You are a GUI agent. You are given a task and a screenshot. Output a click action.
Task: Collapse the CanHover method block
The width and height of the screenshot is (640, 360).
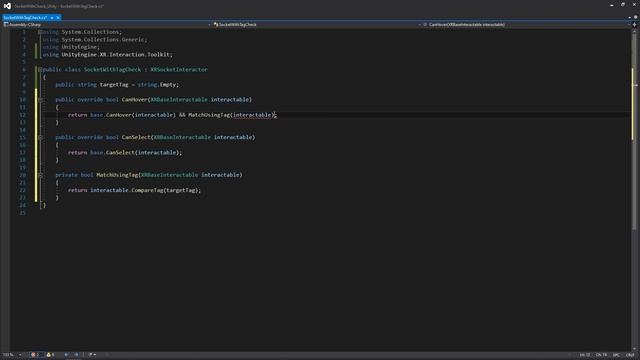point(40,100)
